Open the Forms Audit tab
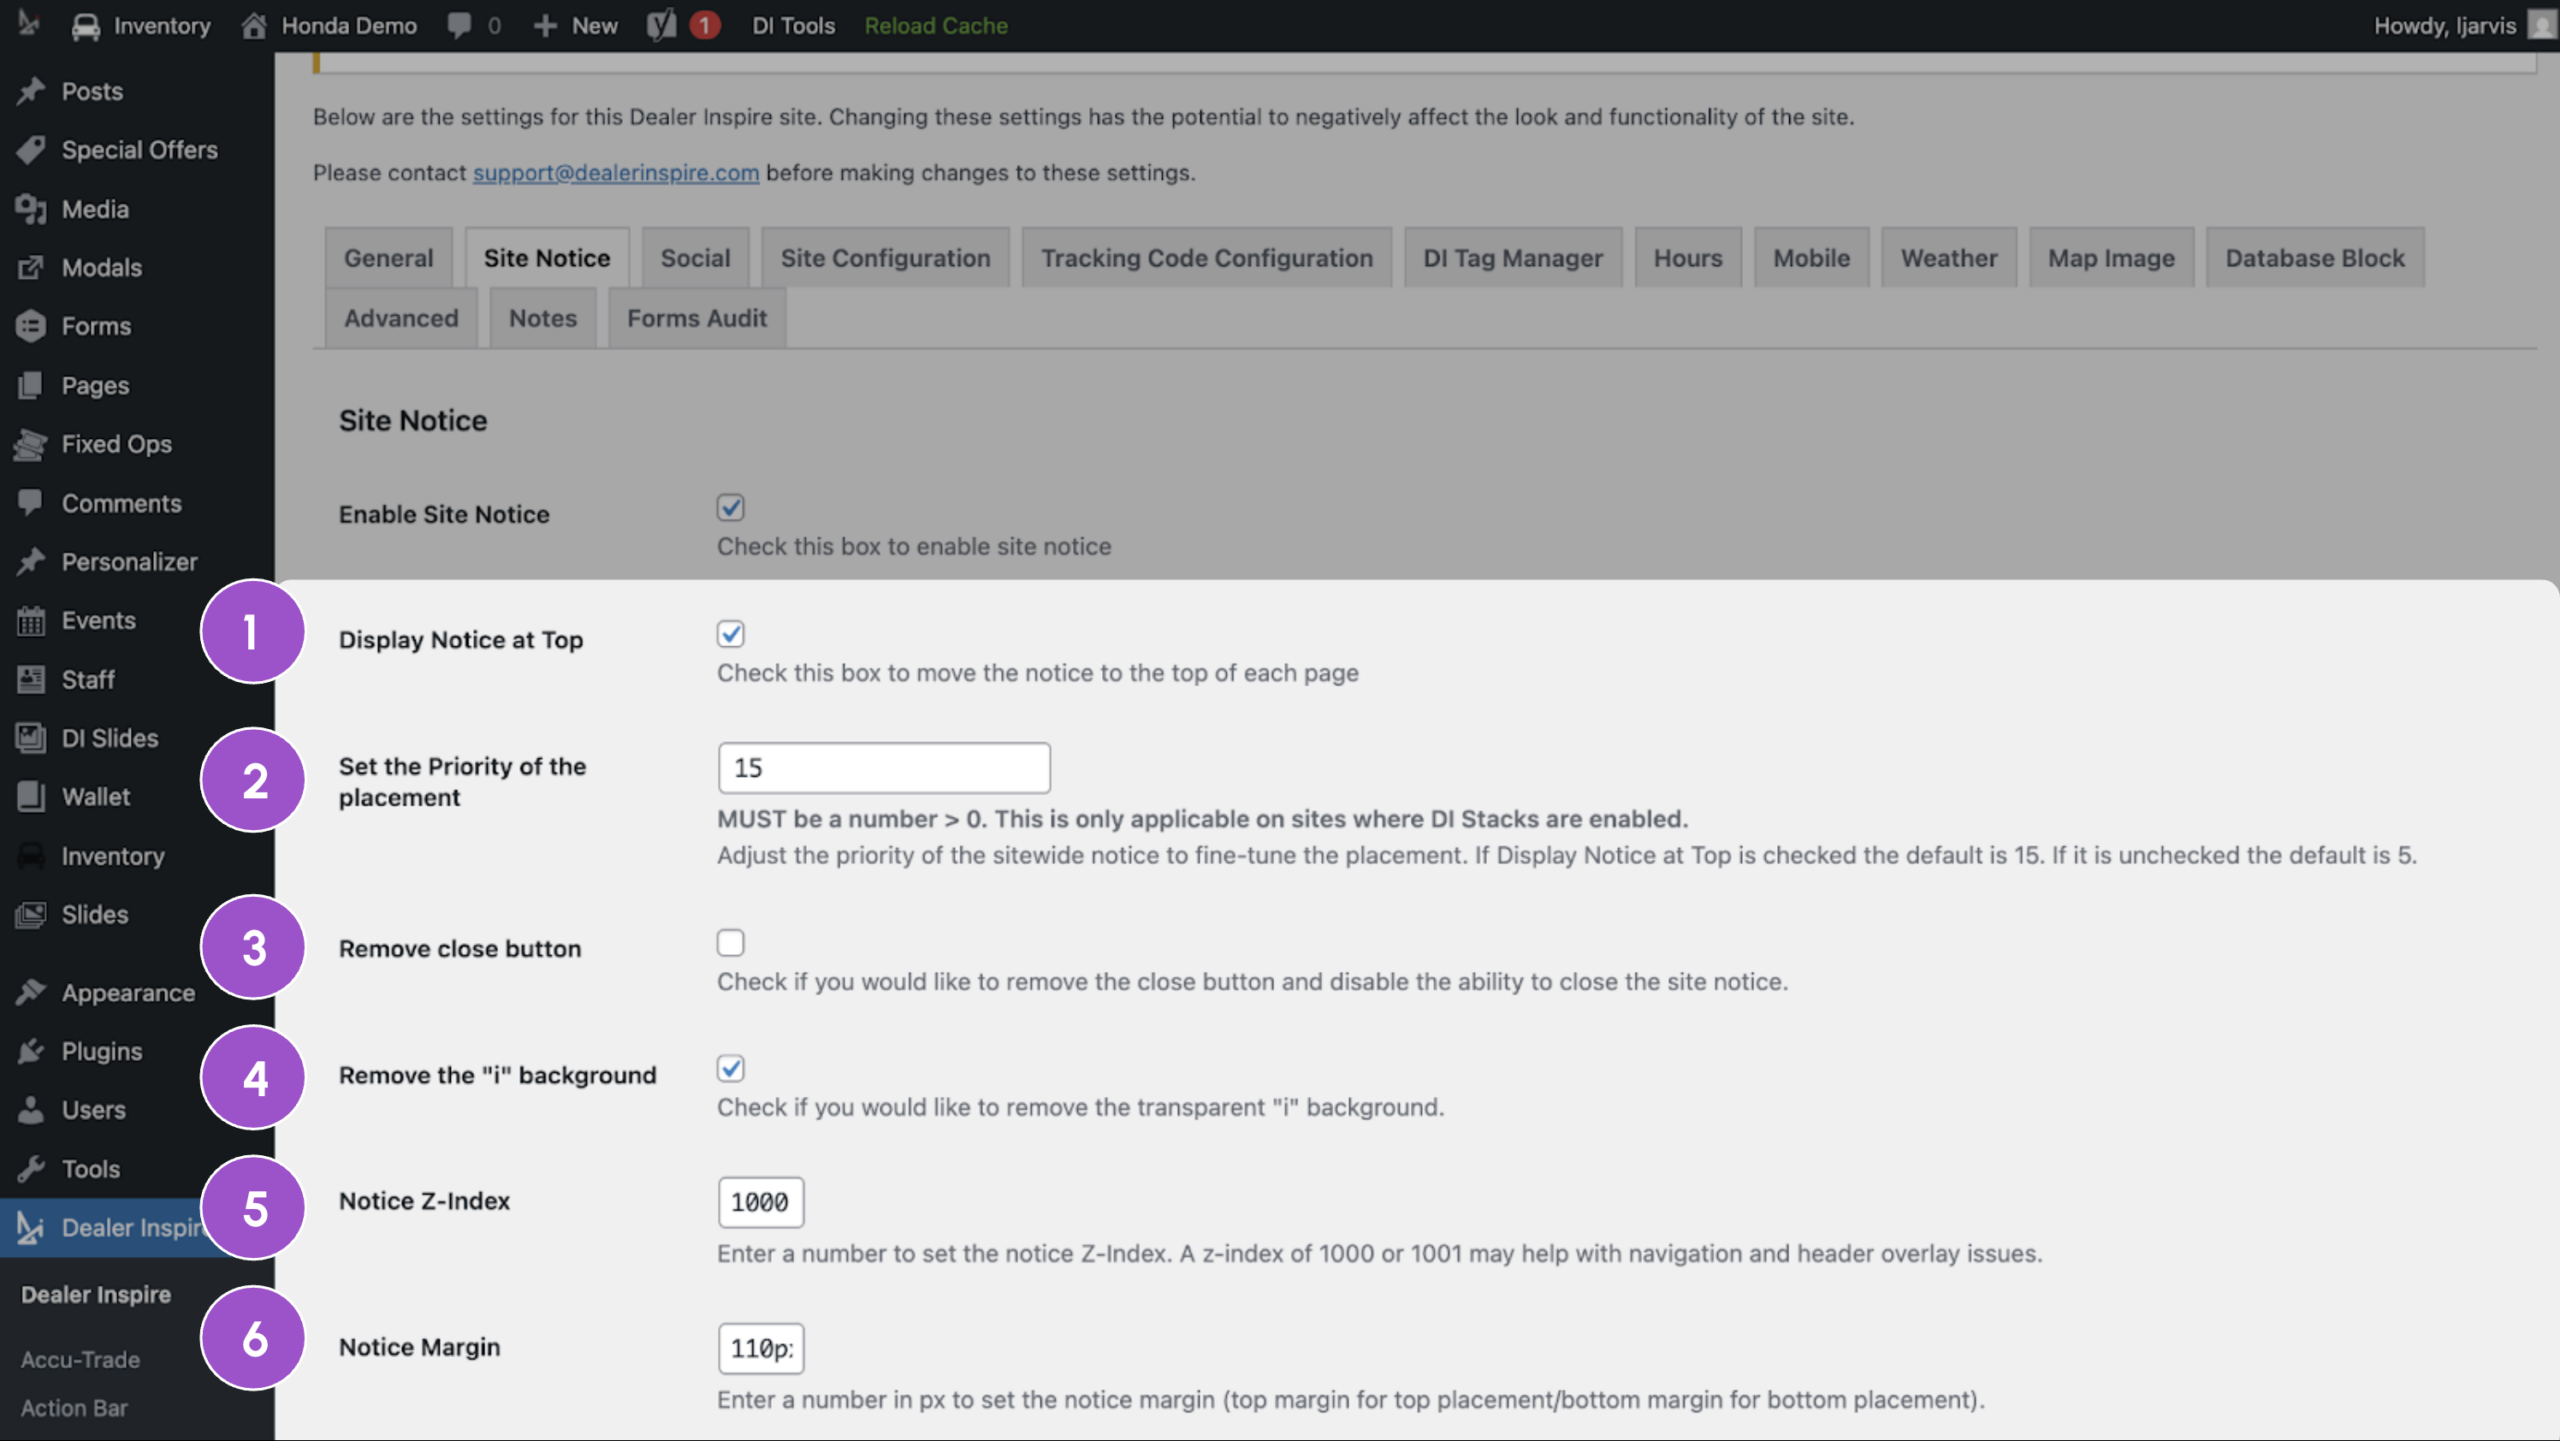The width and height of the screenshot is (2560, 1441). (x=697, y=318)
